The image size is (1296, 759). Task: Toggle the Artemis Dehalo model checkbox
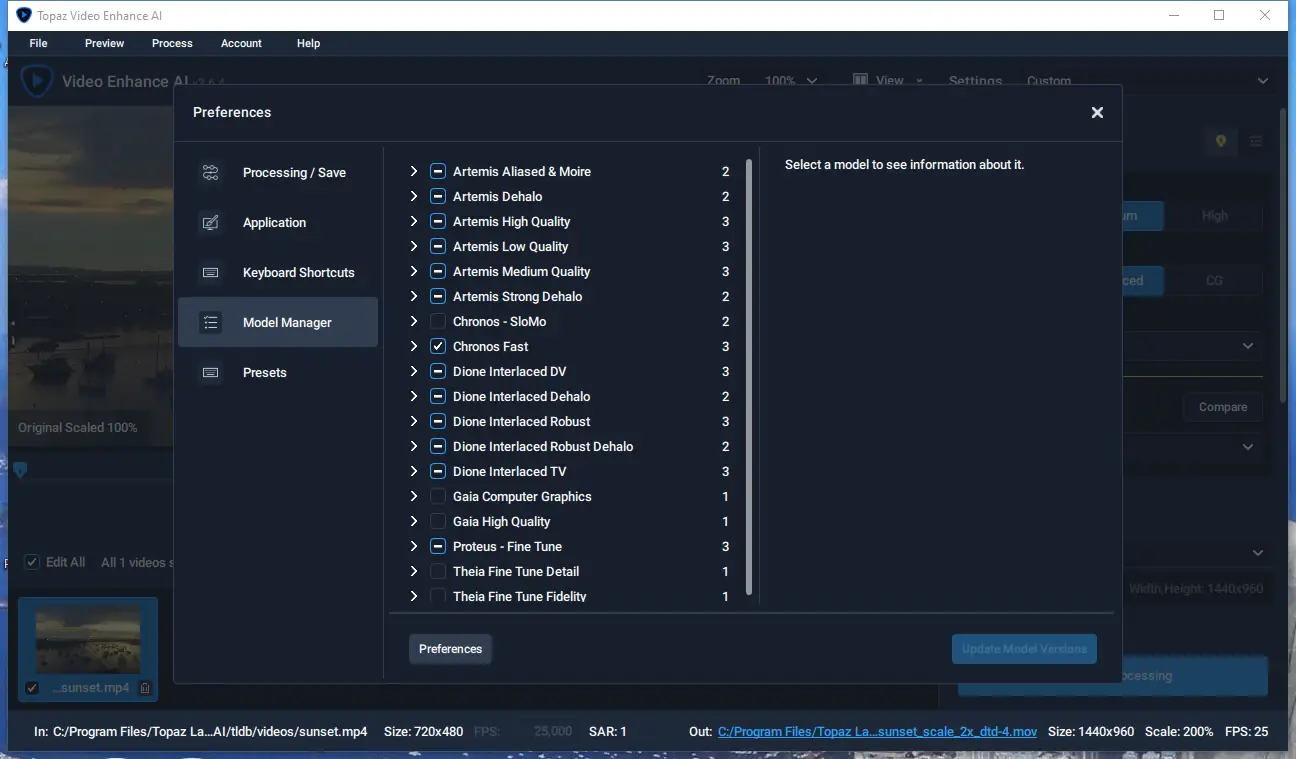[x=438, y=196]
